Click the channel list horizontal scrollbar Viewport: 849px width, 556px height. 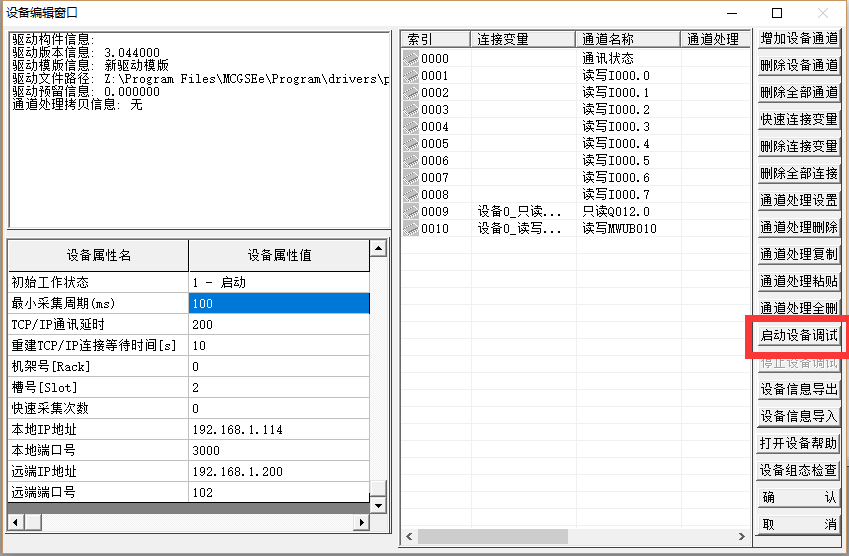coord(575,537)
